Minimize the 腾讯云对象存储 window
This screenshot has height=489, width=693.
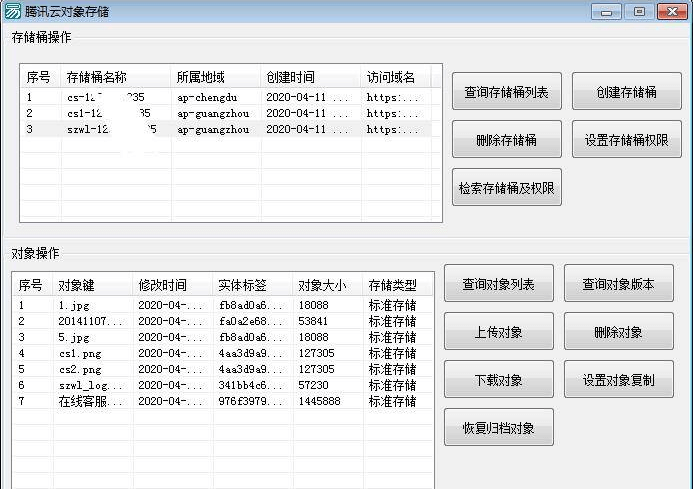606,11
